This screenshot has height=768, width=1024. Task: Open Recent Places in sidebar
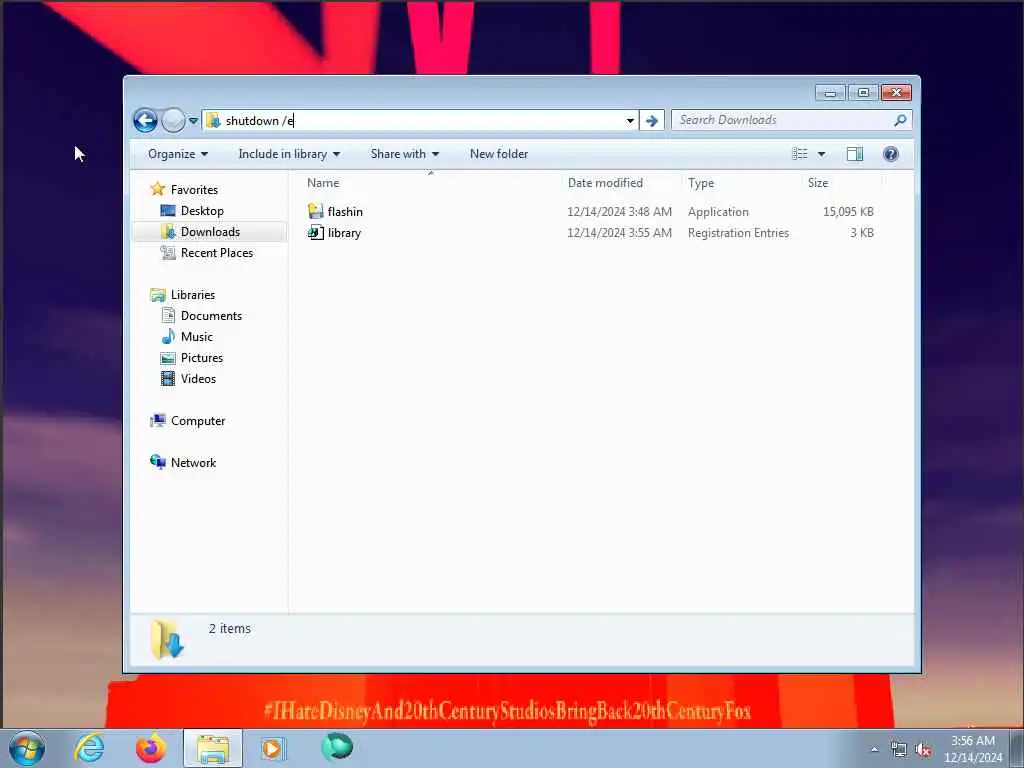tap(217, 253)
